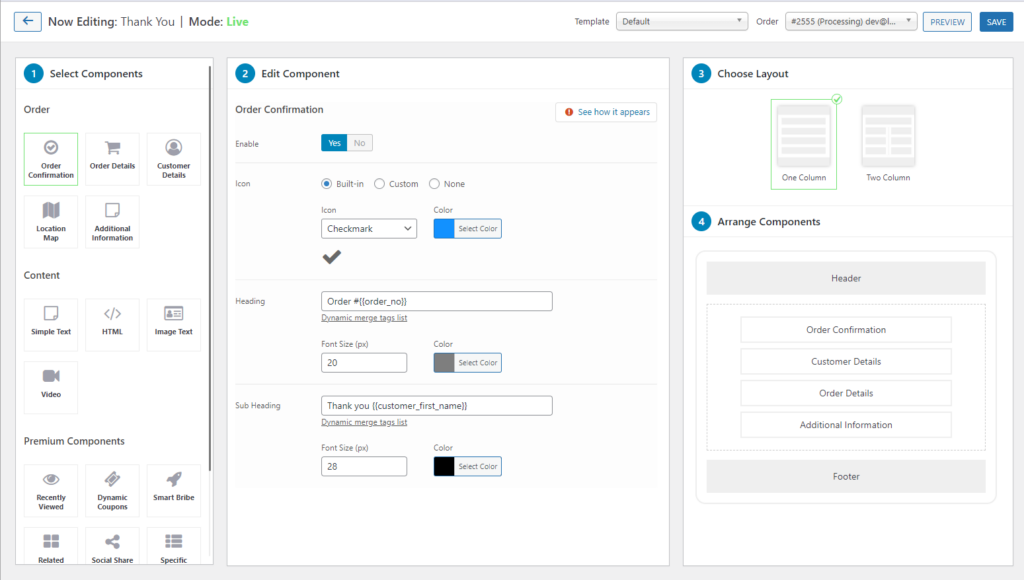Click the Header block in Arrange Components

tap(846, 278)
